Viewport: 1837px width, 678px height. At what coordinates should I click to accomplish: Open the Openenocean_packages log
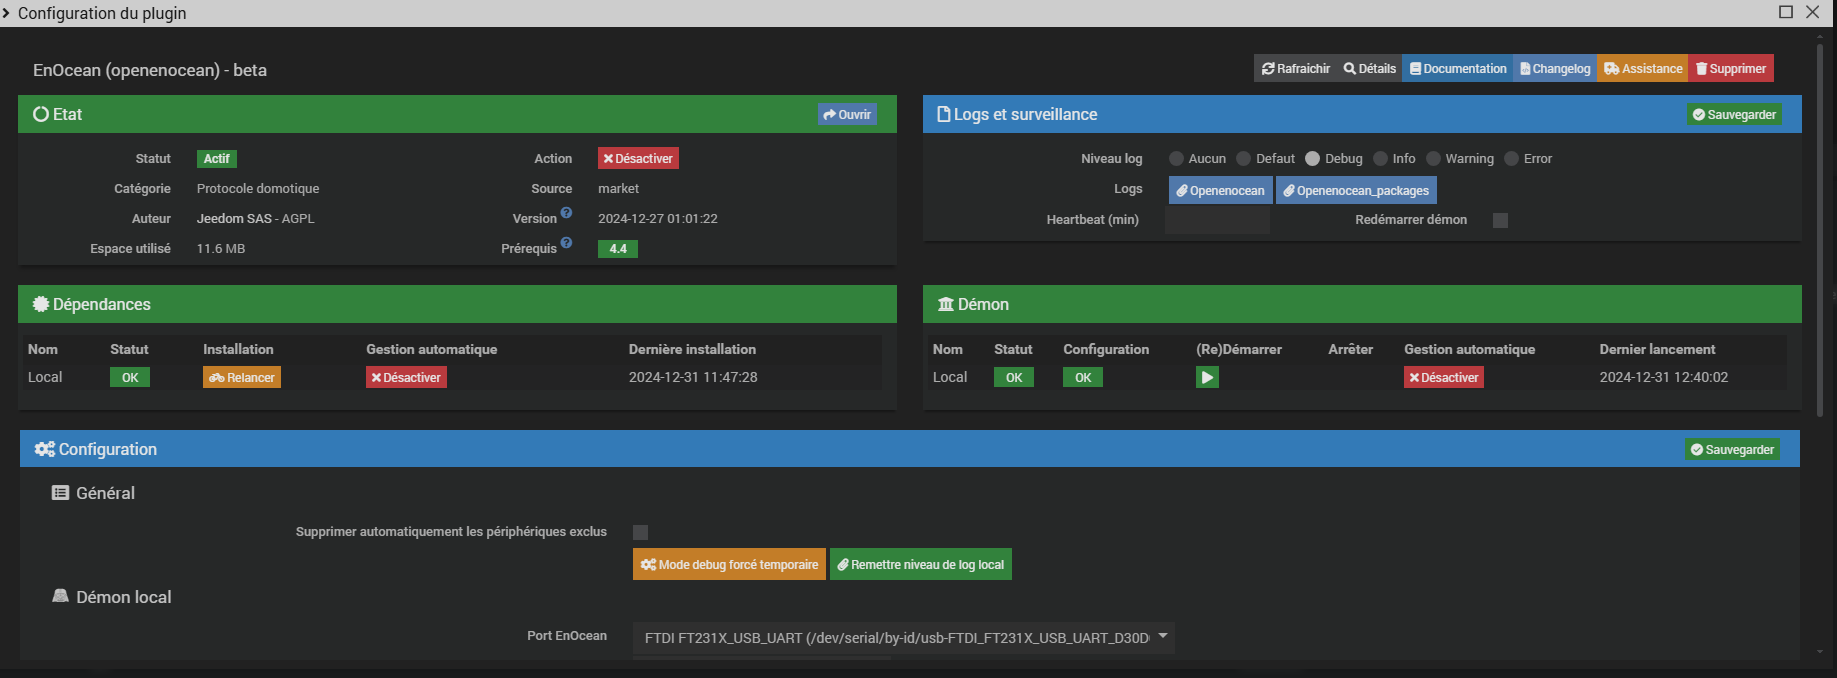coord(1356,190)
